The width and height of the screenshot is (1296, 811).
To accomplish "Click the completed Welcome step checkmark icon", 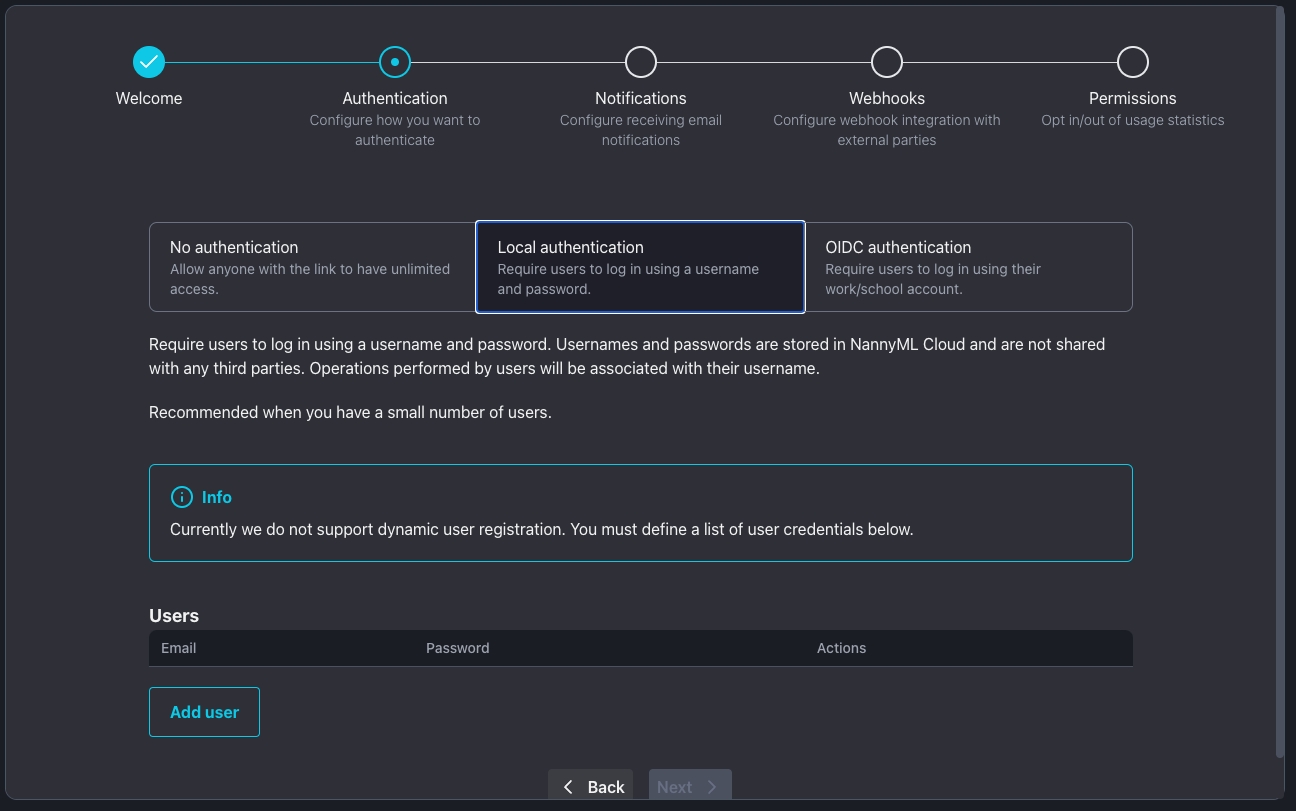I will tap(149, 62).
